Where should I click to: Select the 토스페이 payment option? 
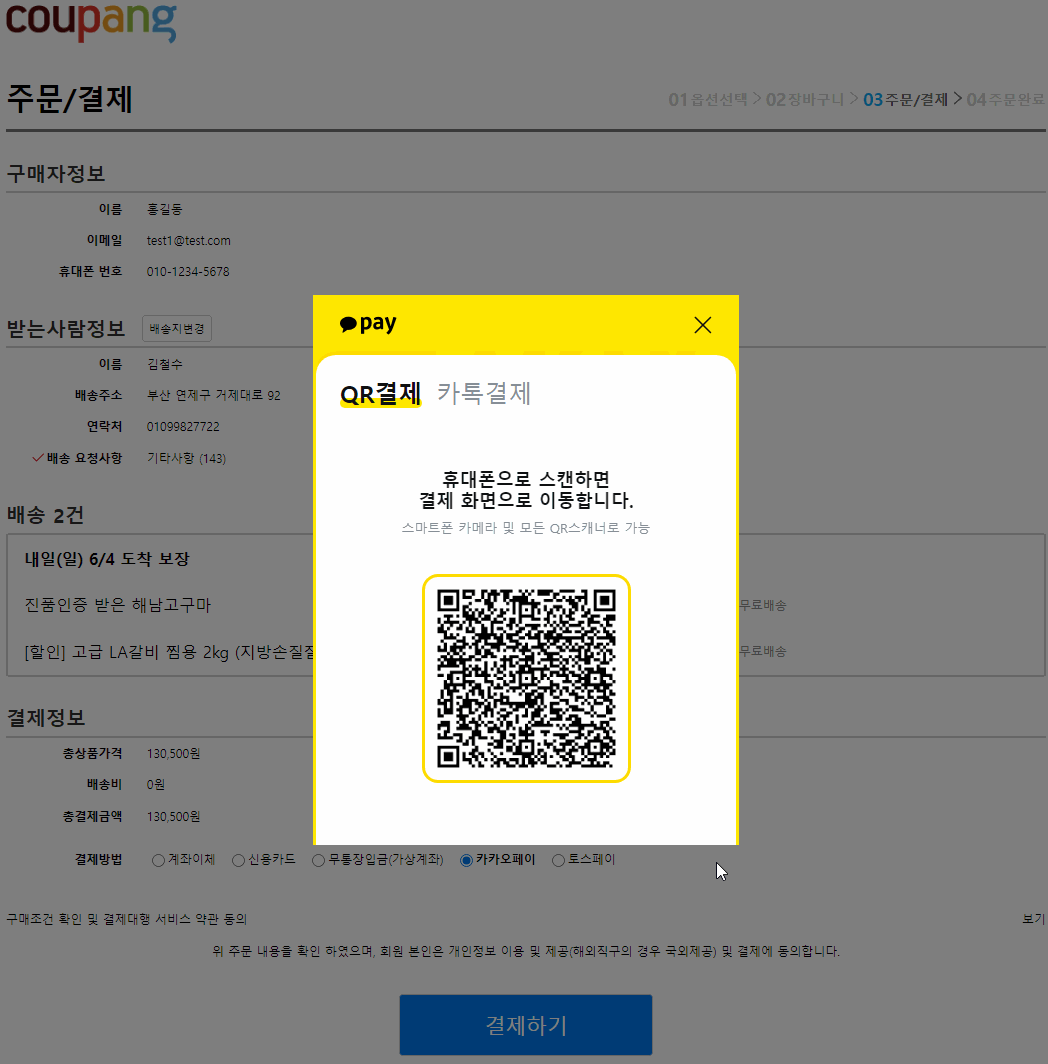pyautogui.click(x=556, y=859)
